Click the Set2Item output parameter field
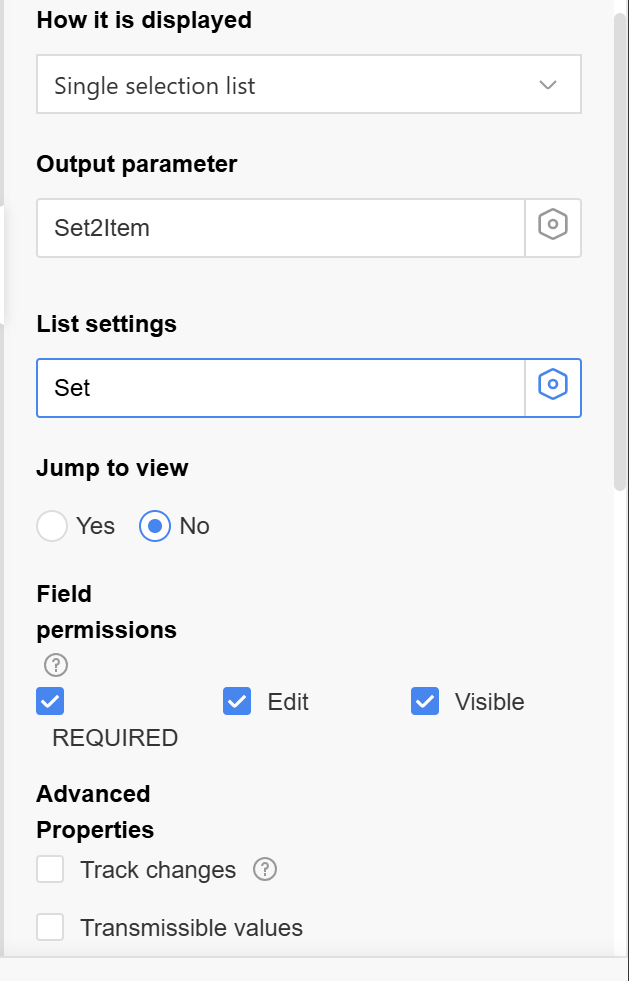629x981 pixels. tap(280, 227)
